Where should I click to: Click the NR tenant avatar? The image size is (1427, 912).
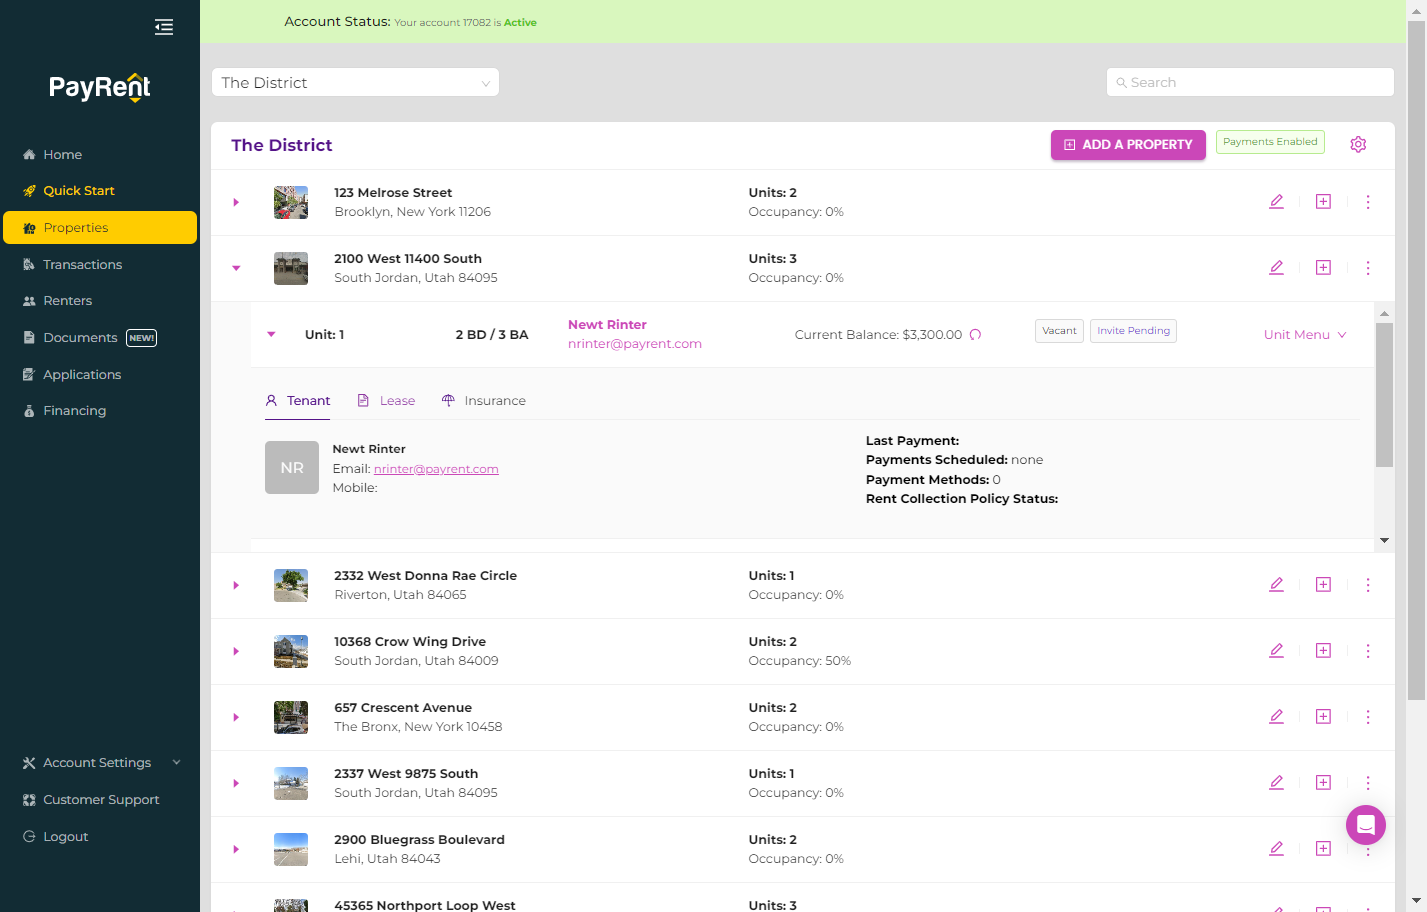(x=292, y=468)
